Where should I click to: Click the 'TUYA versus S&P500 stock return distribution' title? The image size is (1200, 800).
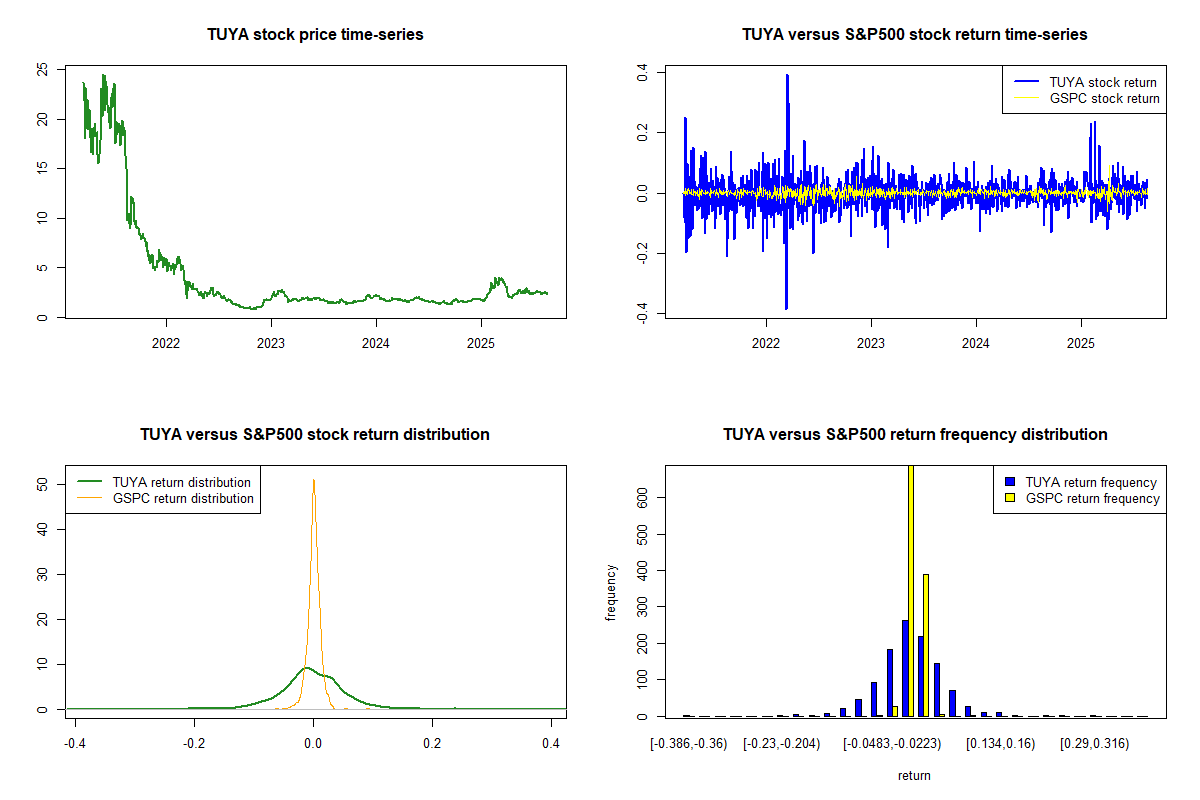(315, 434)
